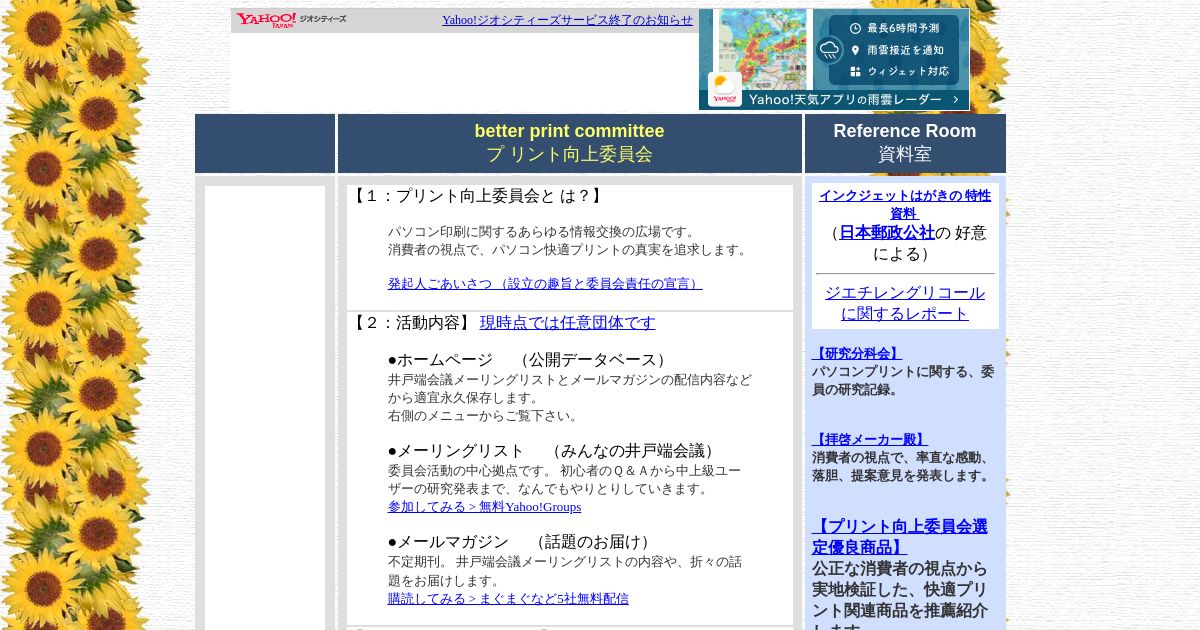Screen dimensions: 1200x630
Task: Open the 【拝啓メーカー殿】 link
Action: 870,440
